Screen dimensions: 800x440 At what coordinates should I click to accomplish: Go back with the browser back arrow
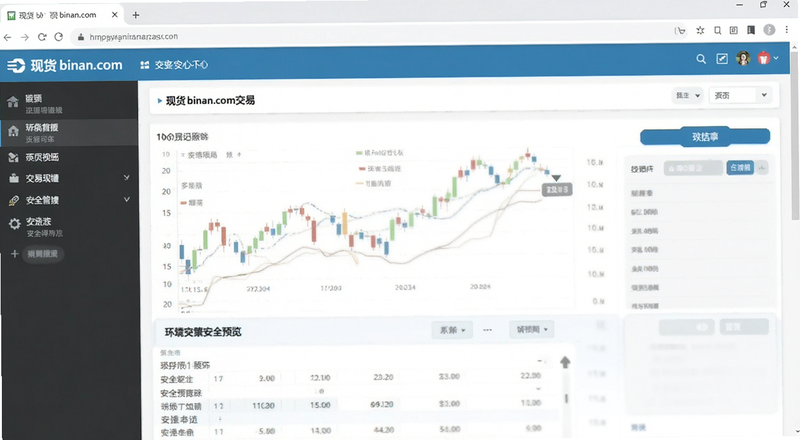click(7, 37)
